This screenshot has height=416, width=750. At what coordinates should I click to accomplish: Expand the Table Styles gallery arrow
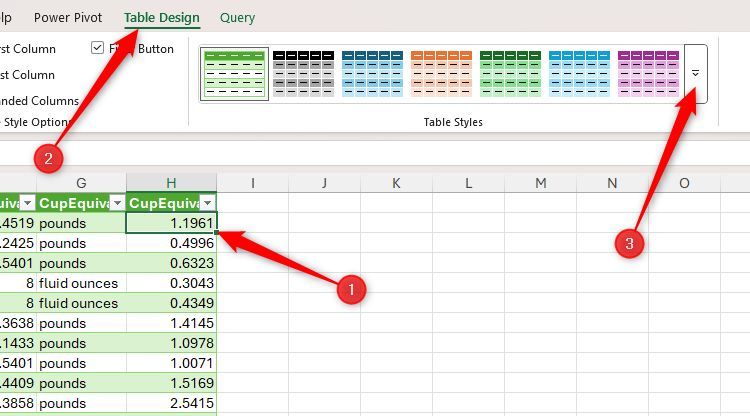pyautogui.click(x=695, y=74)
